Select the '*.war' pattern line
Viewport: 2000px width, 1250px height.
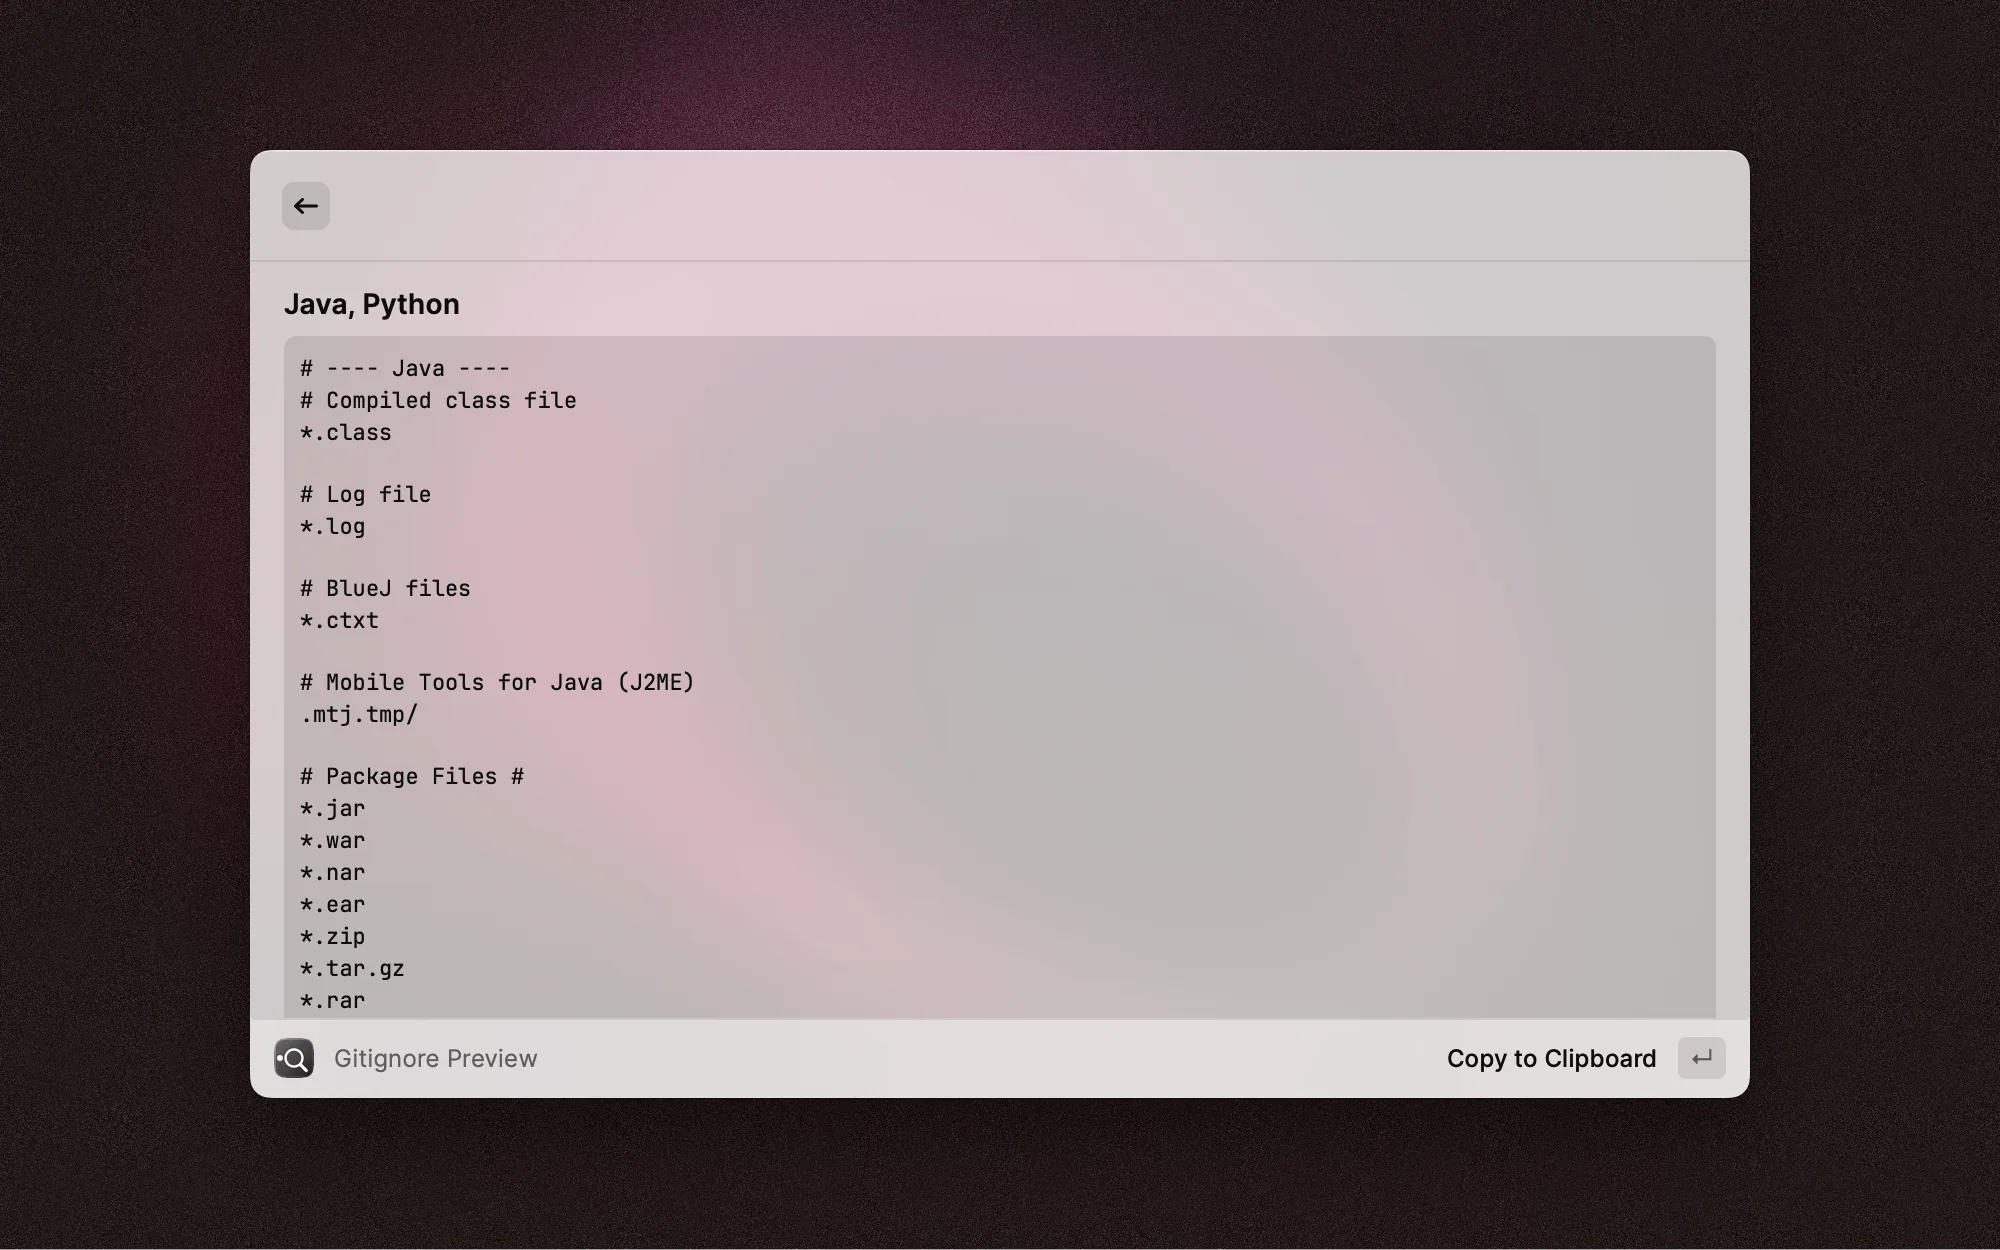(x=333, y=840)
